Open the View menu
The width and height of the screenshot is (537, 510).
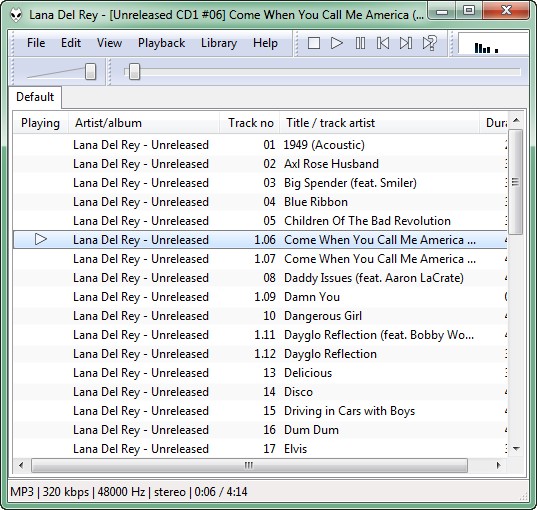[109, 43]
